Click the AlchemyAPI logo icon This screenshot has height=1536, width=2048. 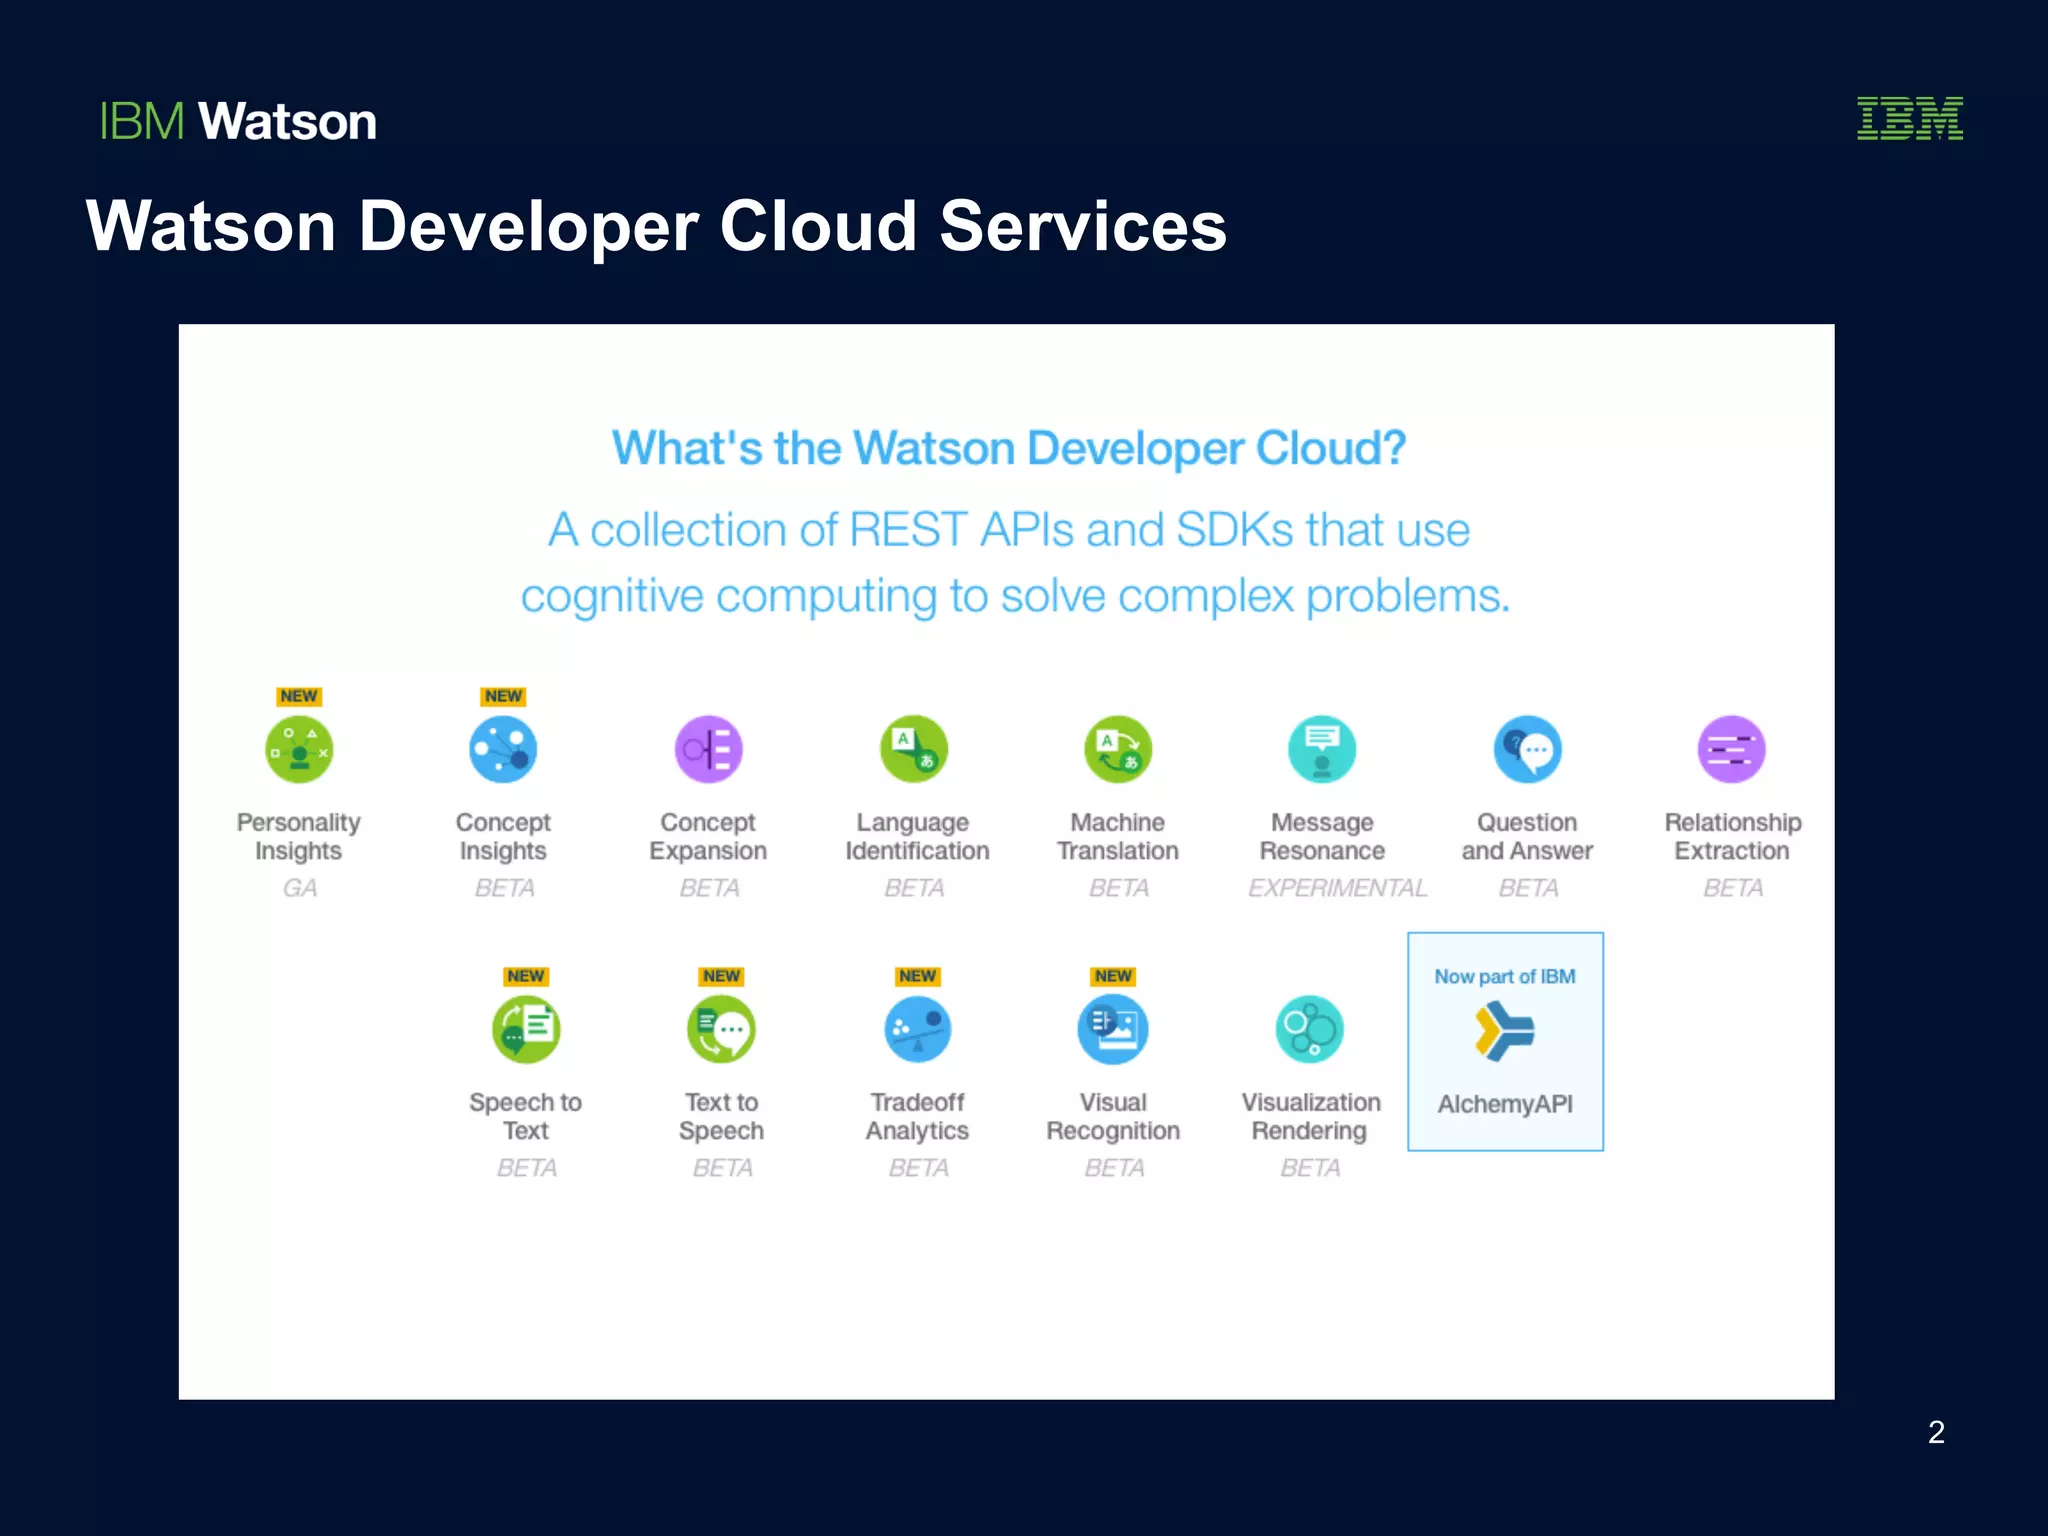(1504, 1031)
